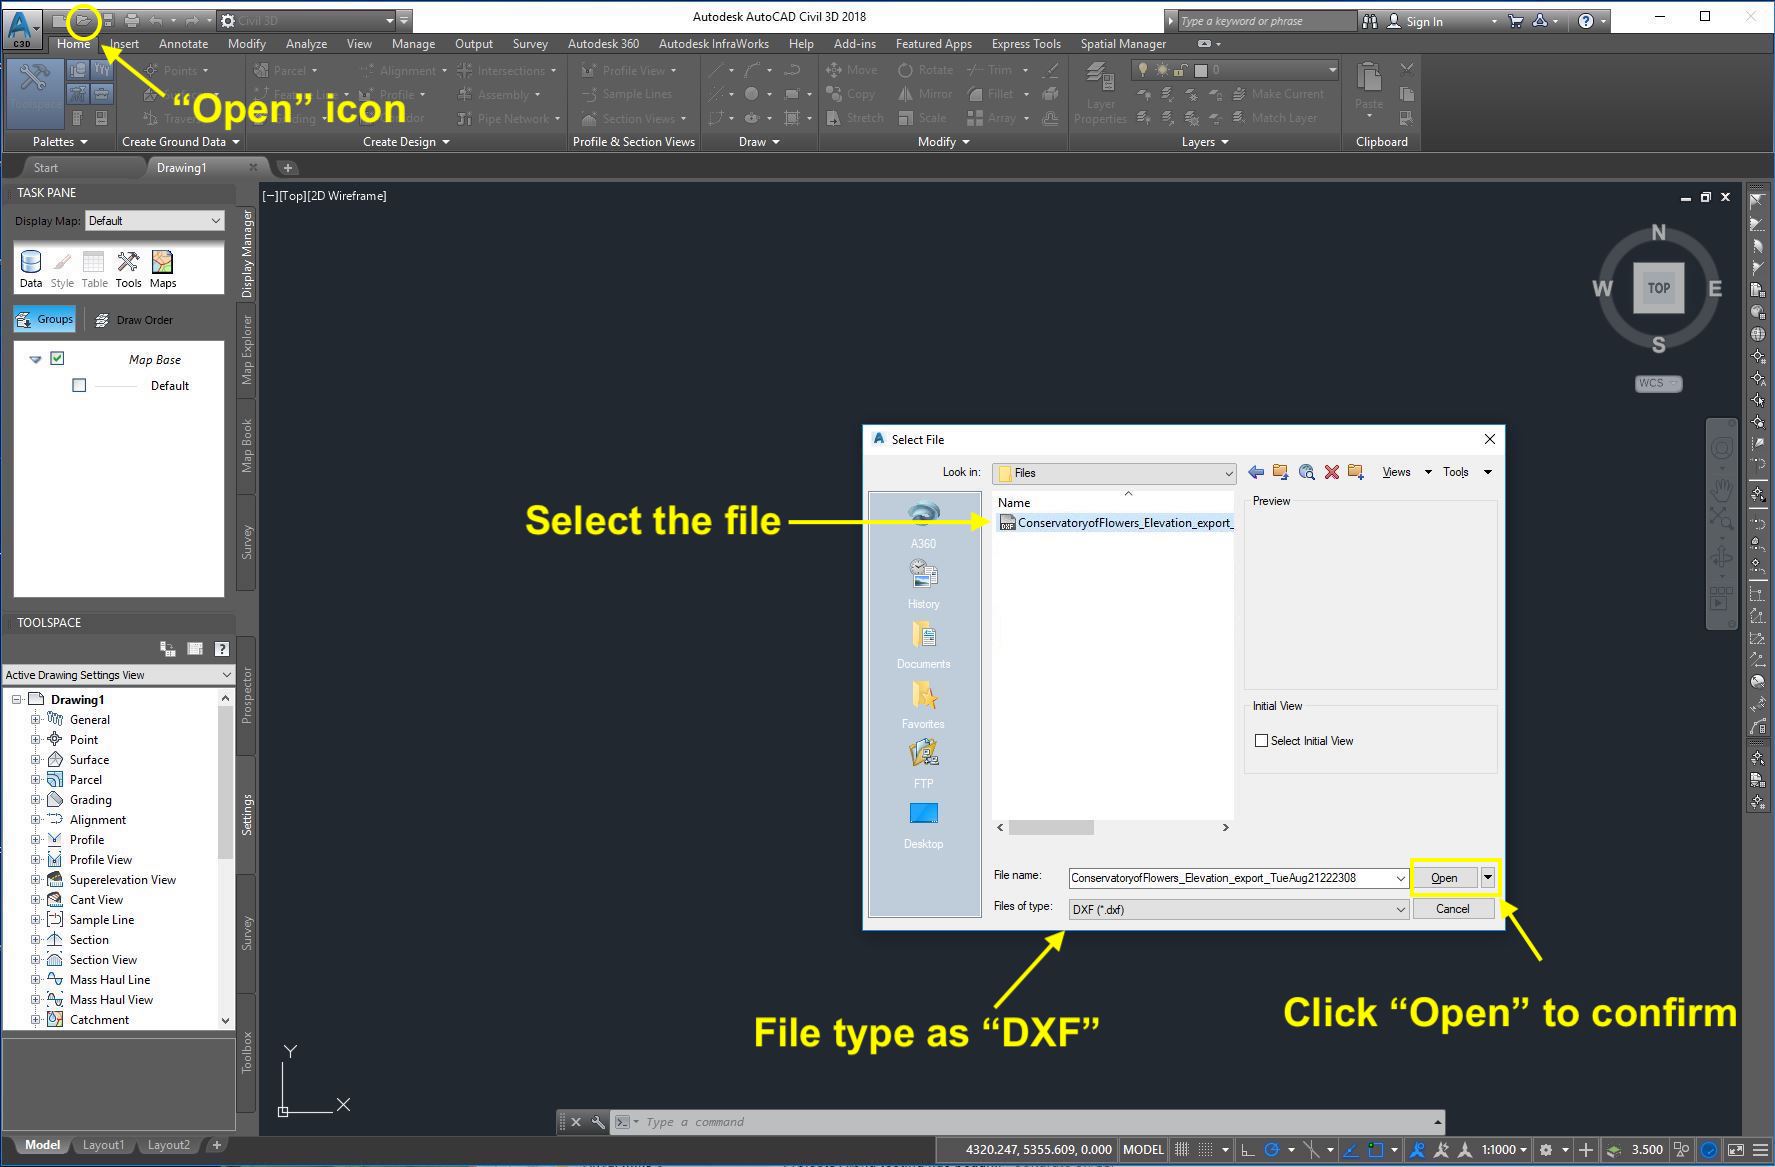Enable the Select Initial View checkbox
The image size is (1775, 1167).
pyautogui.click(x=1261, y=740)
